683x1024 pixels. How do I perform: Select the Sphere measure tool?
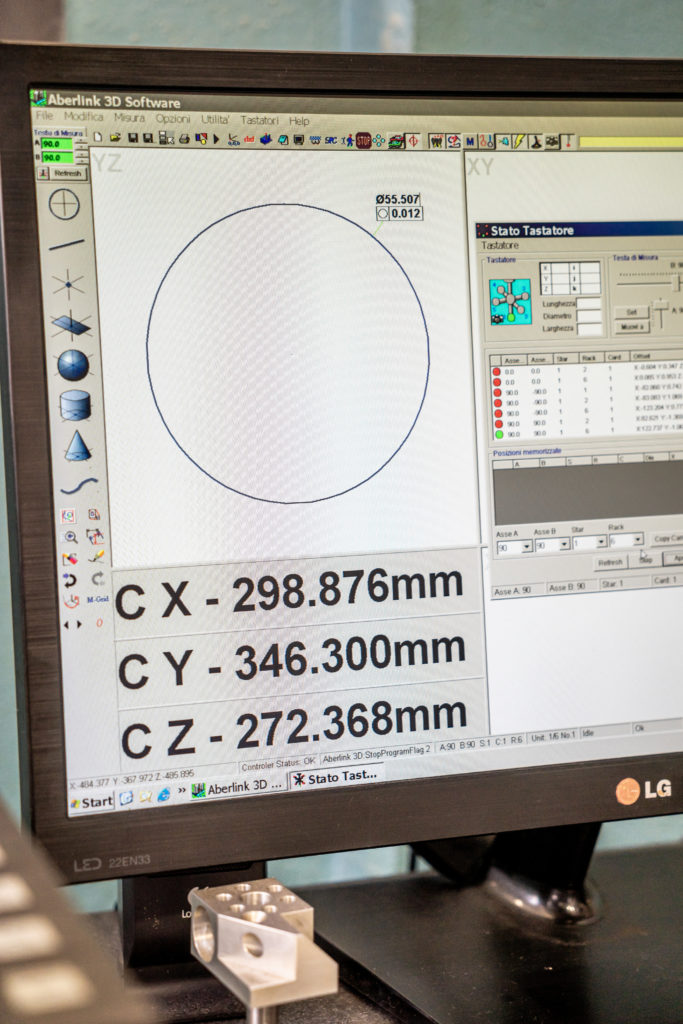[73, 365]
